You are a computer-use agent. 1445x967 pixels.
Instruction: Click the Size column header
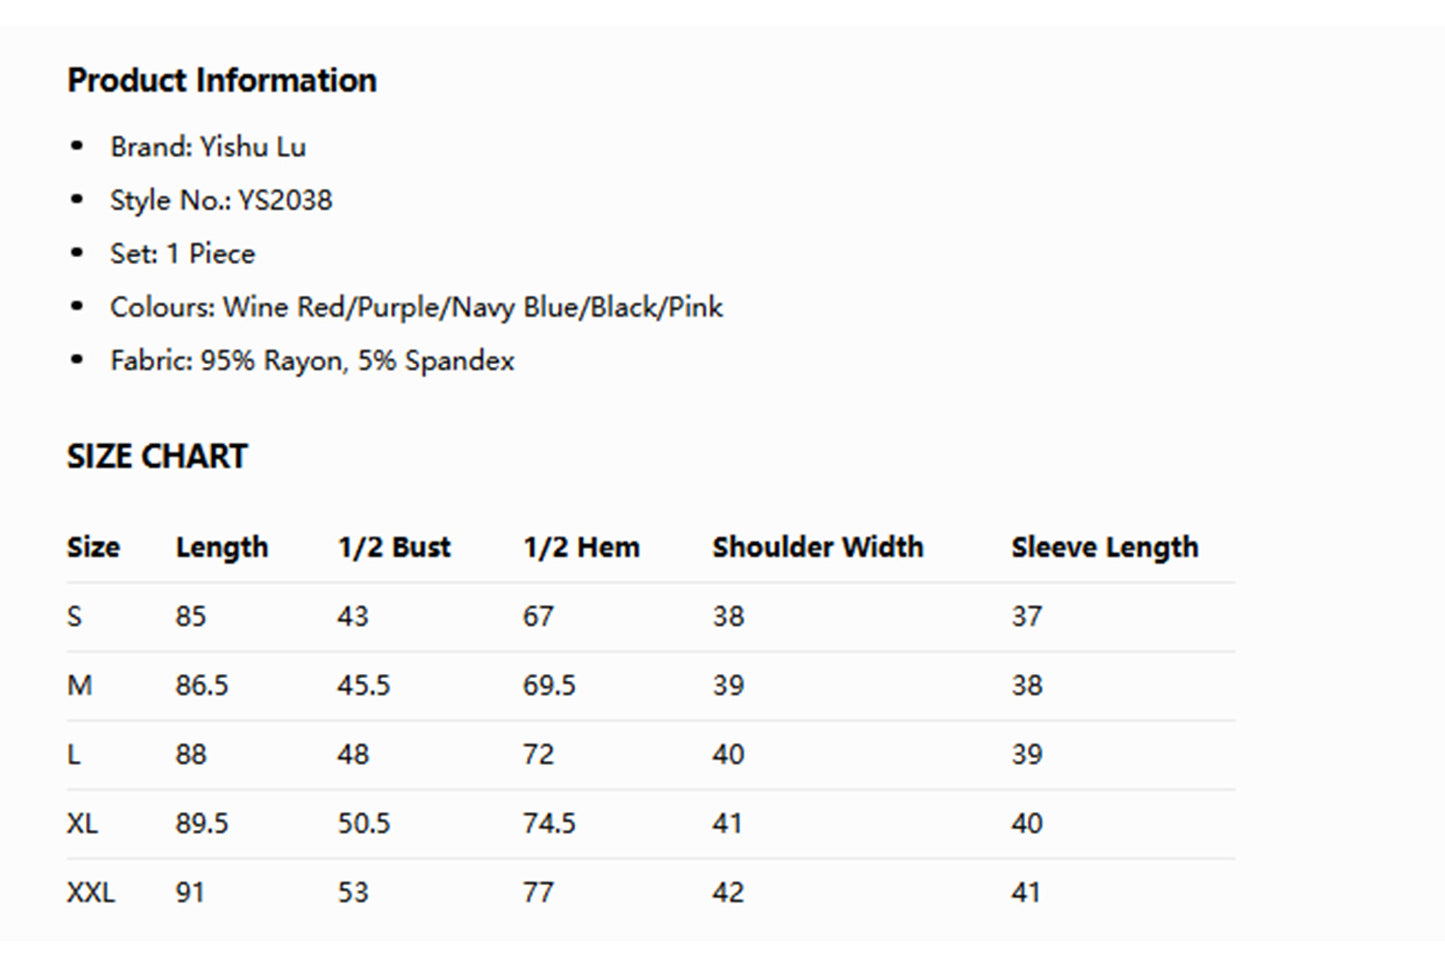(93, 547)
